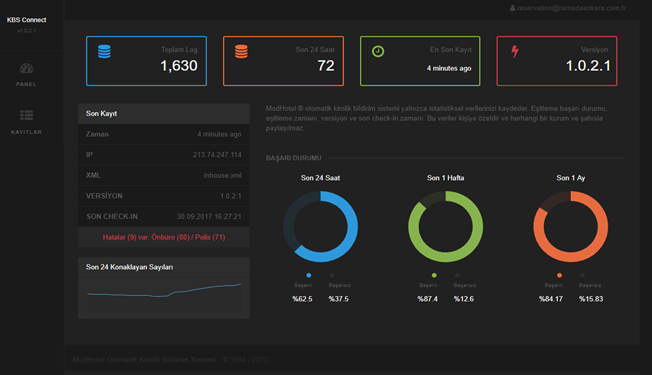The image size is (652, 375).
Task: Click the orange Son 1 Ay donut chart
Action: pyautogui.click(x=570, y=227)
